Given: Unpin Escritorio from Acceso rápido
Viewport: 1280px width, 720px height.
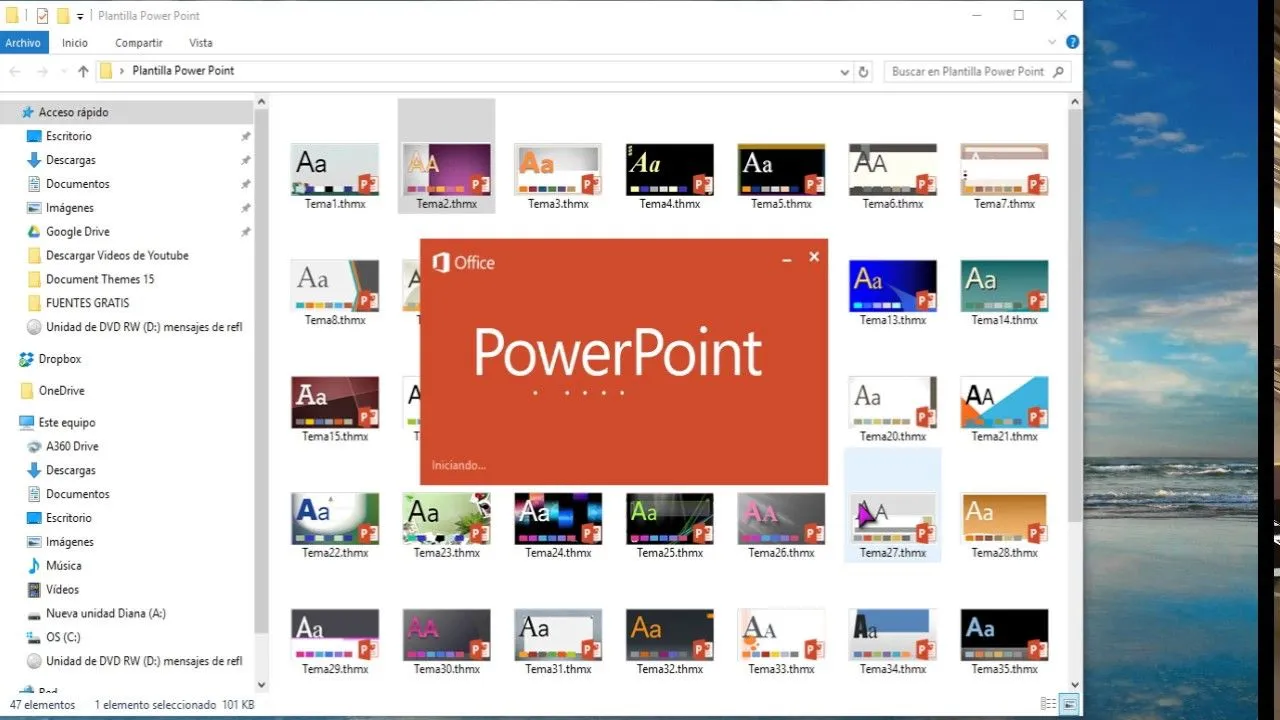Looking at the screenshot, I should (x=245, y=135).
